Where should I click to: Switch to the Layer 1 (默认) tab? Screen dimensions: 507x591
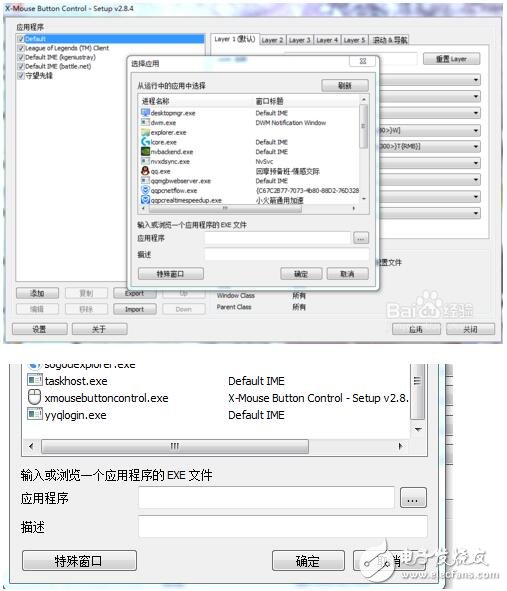coord(234,39)
